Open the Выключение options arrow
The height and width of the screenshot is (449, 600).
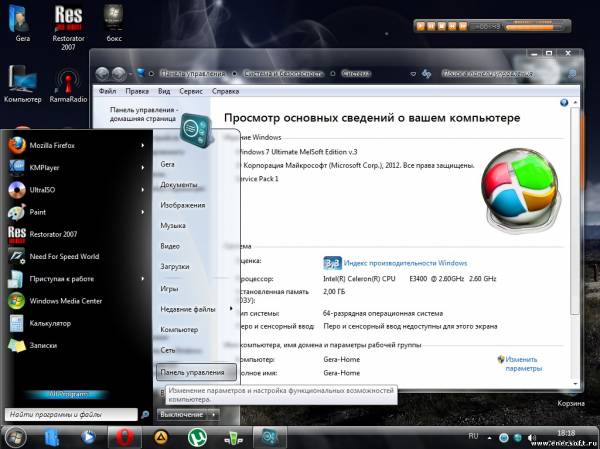point(214,415)
